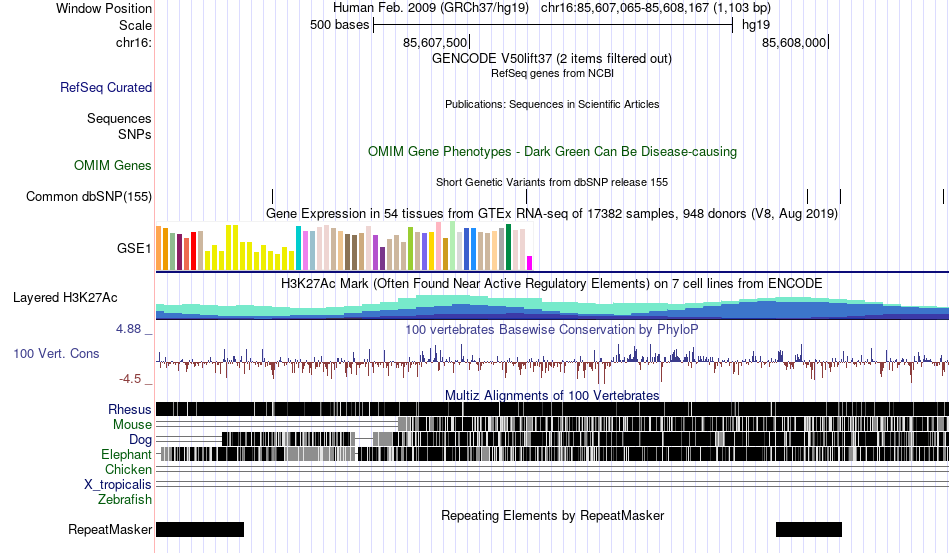Click the leftmost Common dbSNP variant tick

pyautogui.click(x=273, y=196)
